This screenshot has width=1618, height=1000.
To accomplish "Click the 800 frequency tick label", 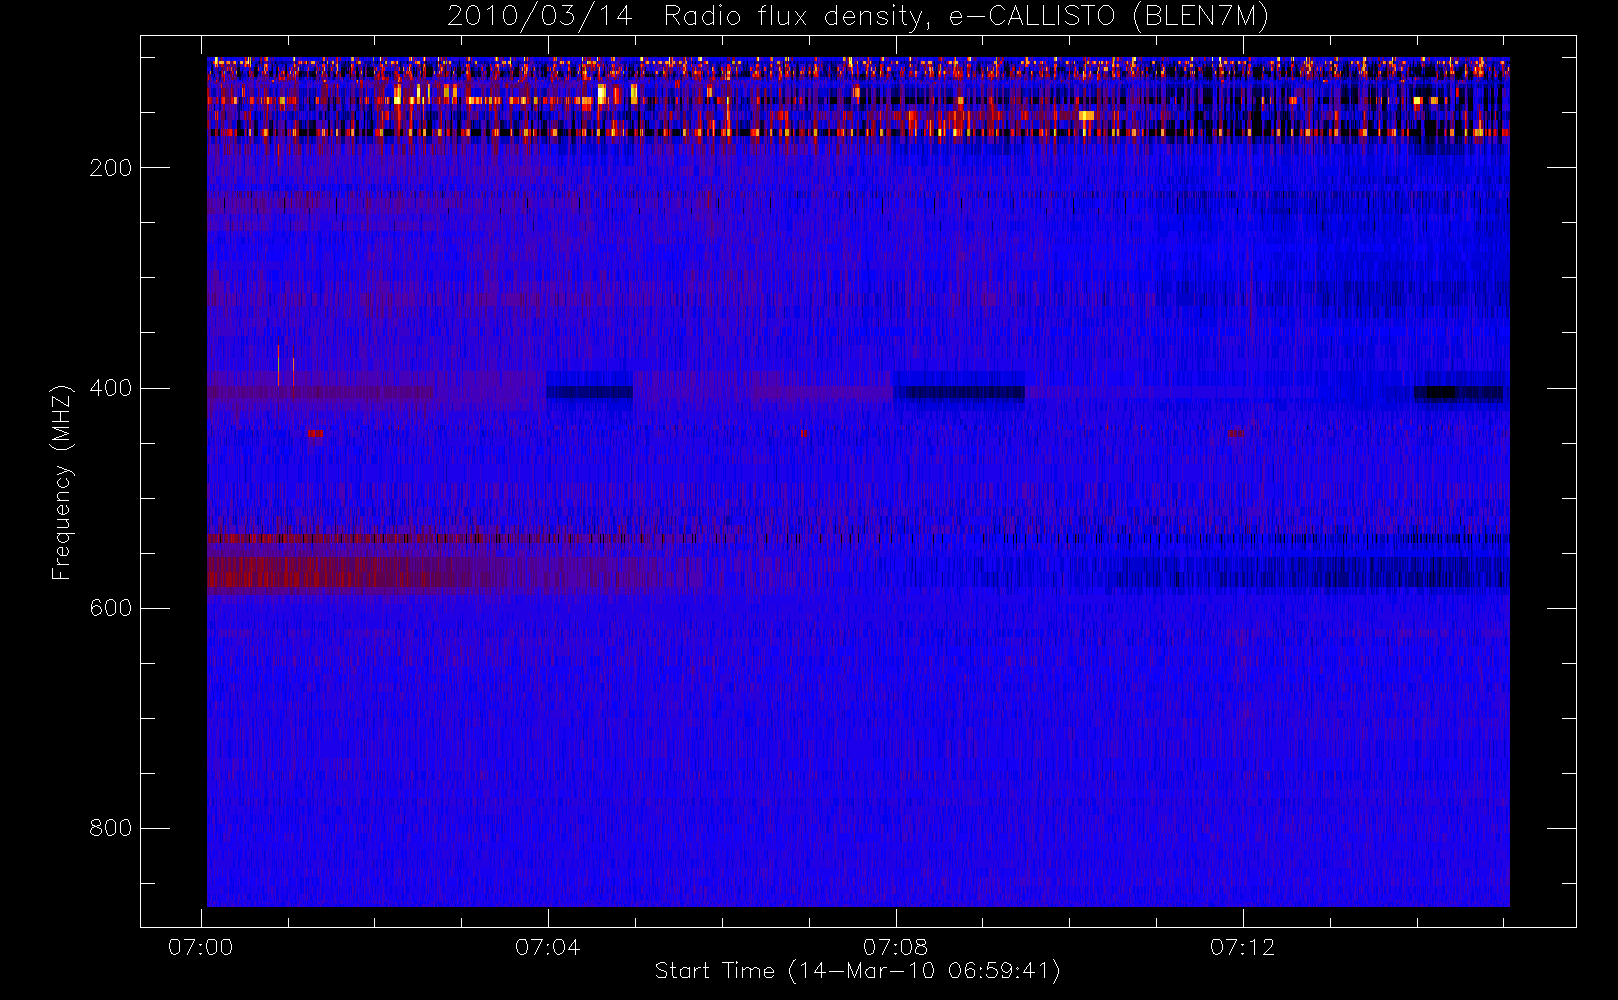I will pos(110,828).
